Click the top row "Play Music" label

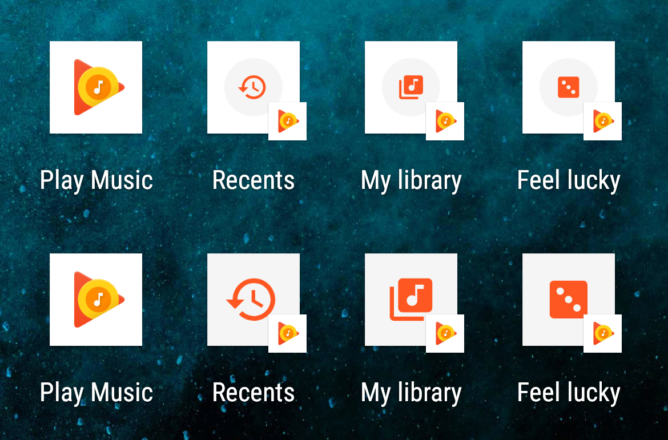96,181
